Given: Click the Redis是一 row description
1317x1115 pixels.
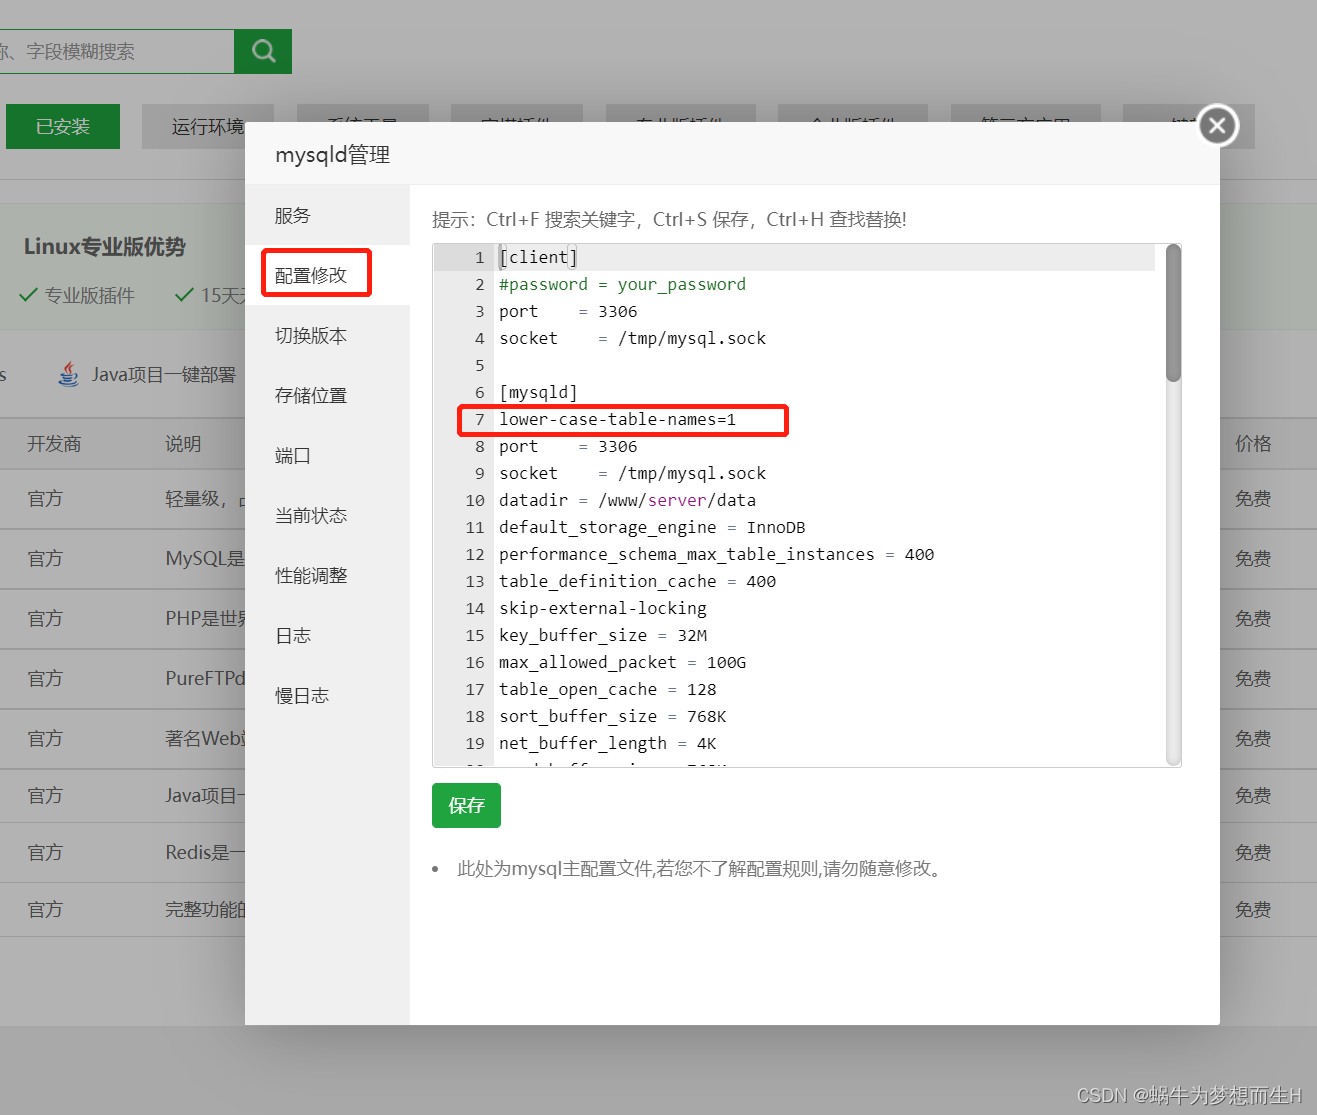Looking at the screenshot, I should coord(205,852).
